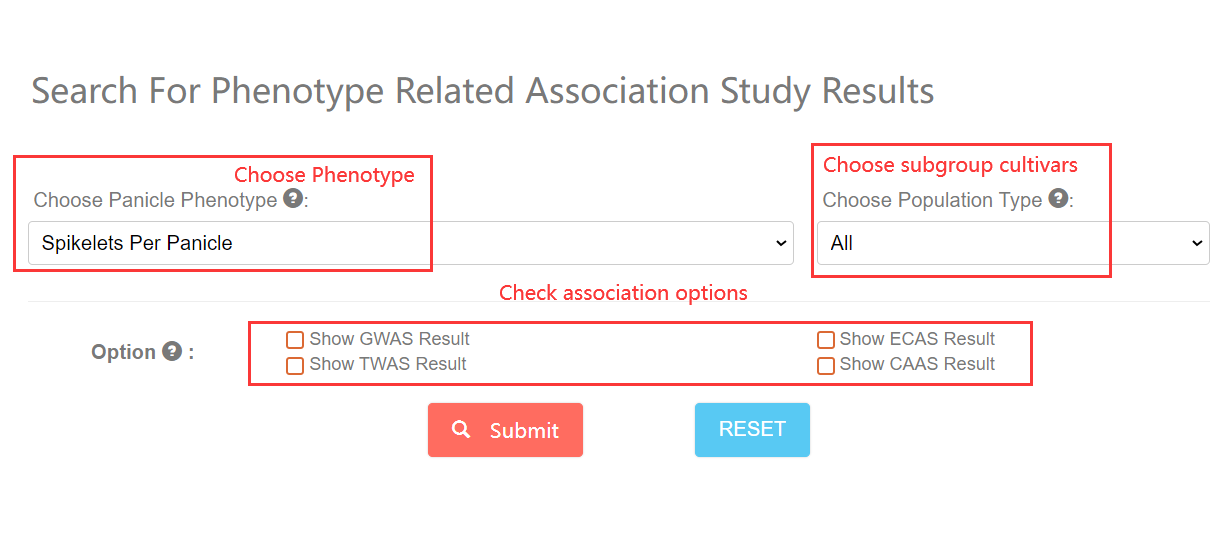Click the help icon beside Choose Panicle Phenotype
This screenshot has height=537, width=1224.
[x=292, y=198]
